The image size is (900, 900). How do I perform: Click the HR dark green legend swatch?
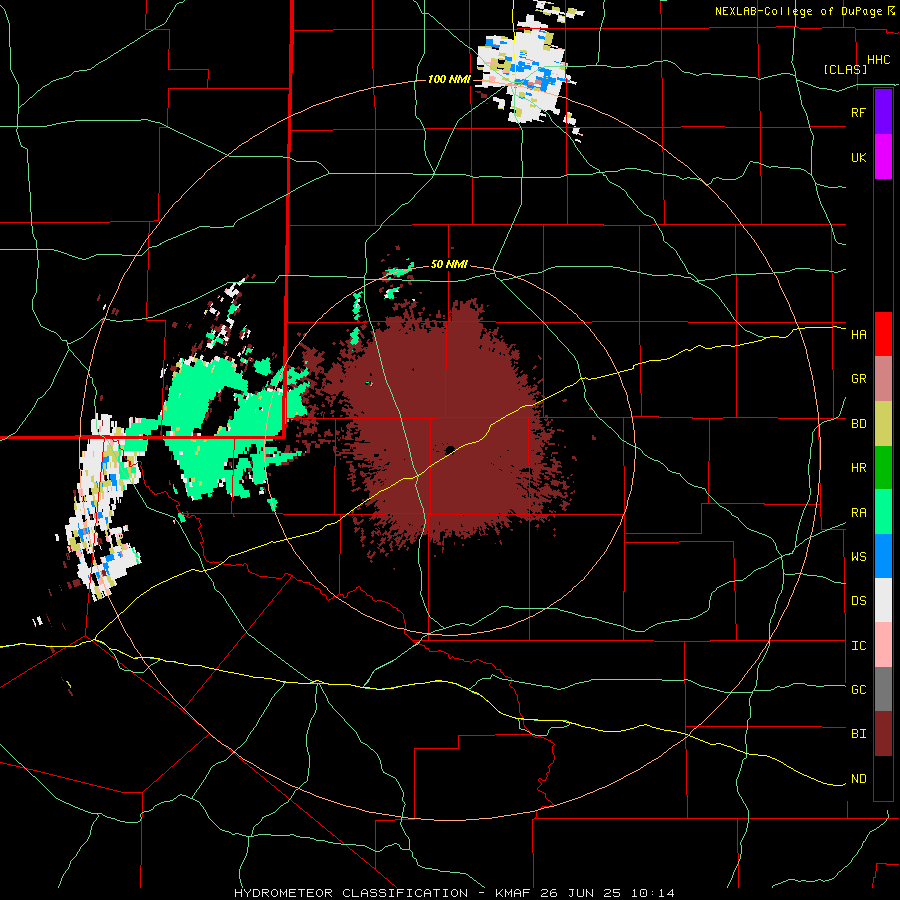(x=883, y=468)
